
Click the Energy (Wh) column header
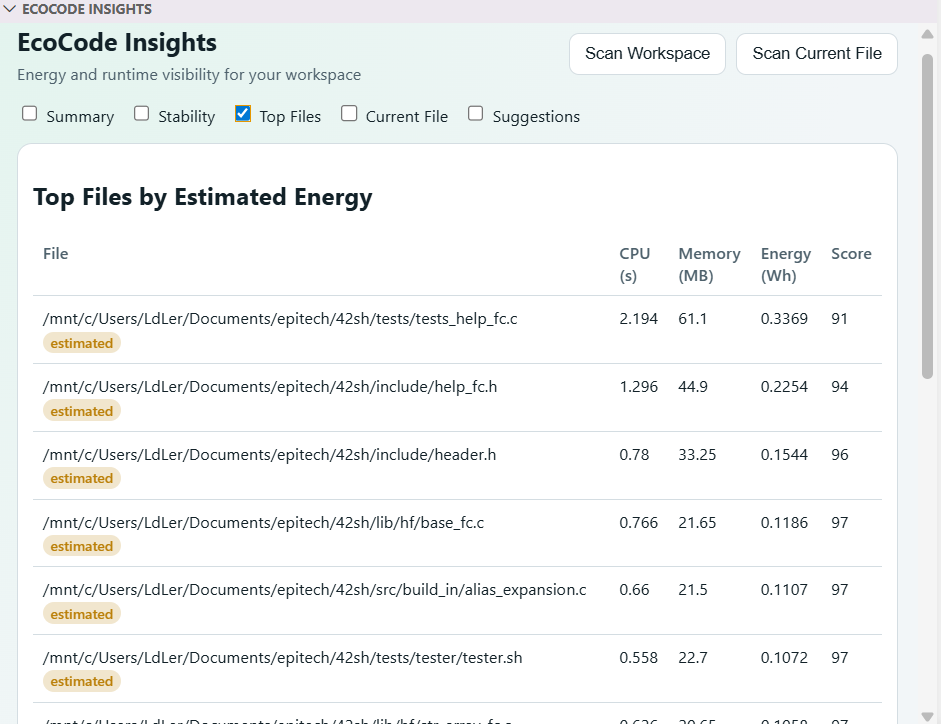point(786,265)
